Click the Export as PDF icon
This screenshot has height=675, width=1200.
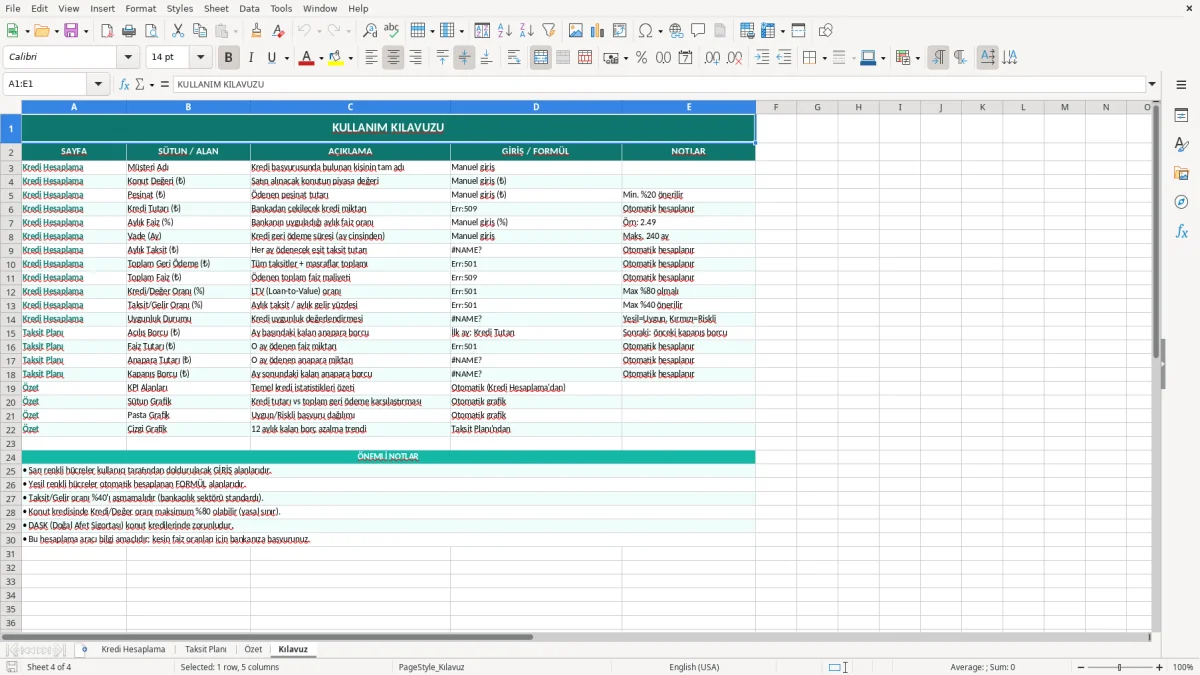click(x=107, y=31)
